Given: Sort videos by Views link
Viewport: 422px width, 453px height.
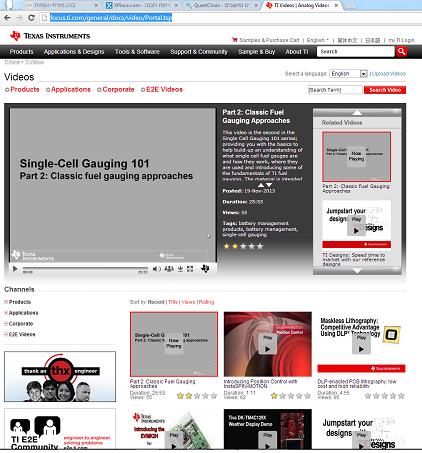Looking at the screenshot, I should tap(188, 302).
